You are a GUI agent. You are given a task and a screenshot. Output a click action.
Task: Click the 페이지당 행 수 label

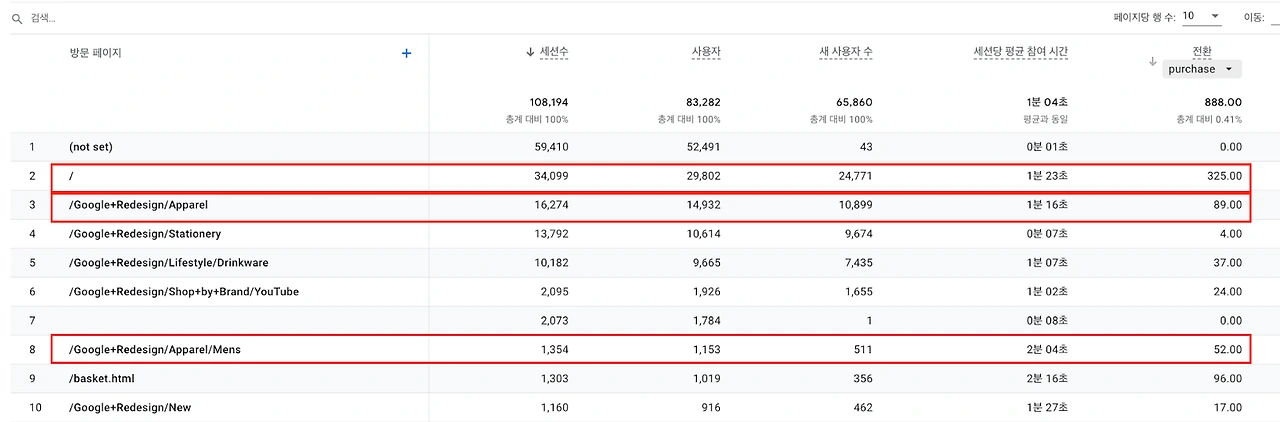pos(1143,17)
